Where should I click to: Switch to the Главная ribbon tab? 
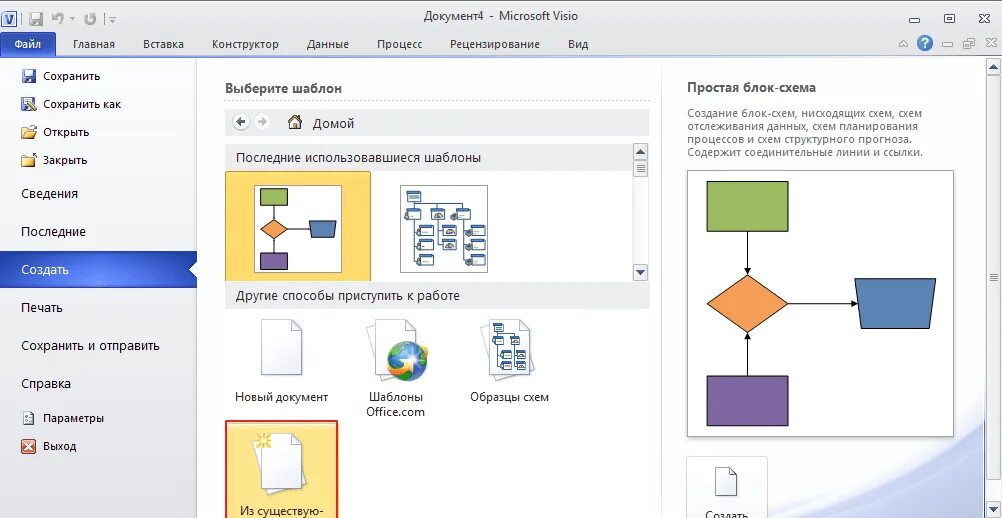tap(94, 44)
